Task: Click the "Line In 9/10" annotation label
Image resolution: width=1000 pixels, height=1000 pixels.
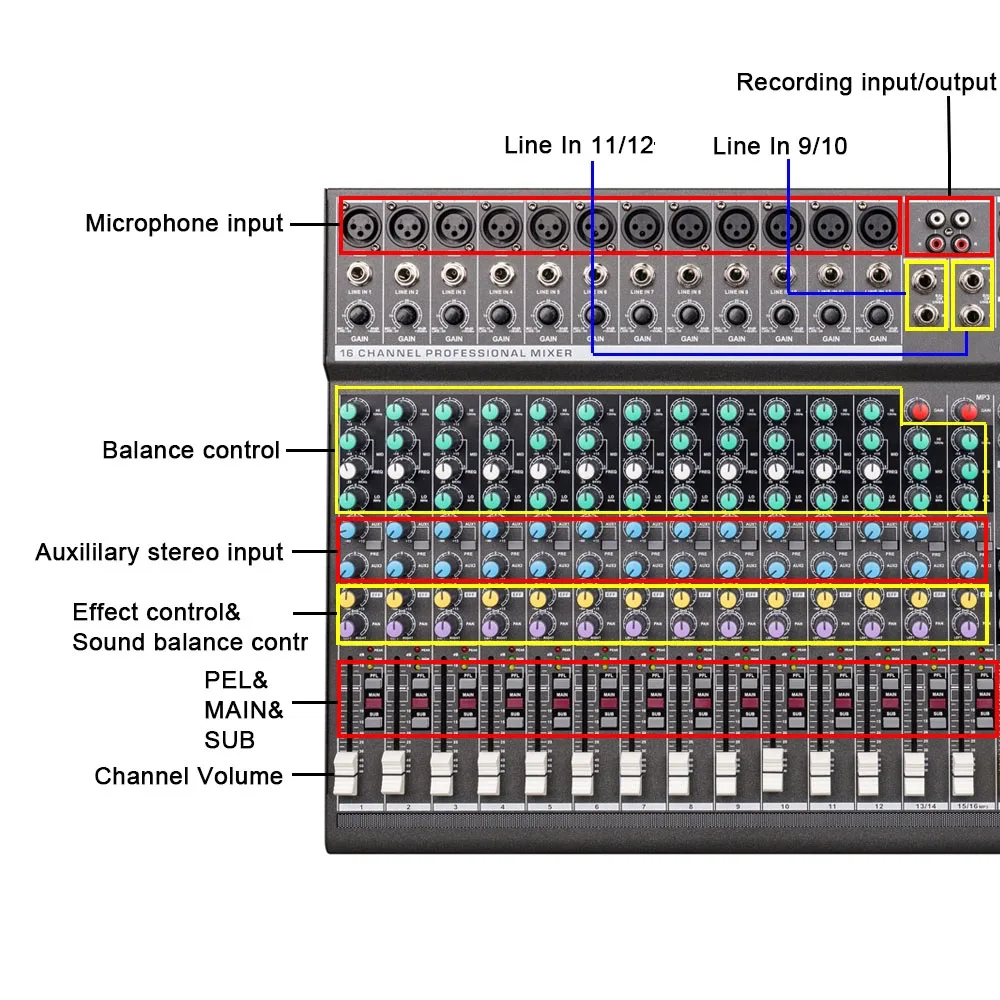Action: pyautogui.click(x=780, y=146)
